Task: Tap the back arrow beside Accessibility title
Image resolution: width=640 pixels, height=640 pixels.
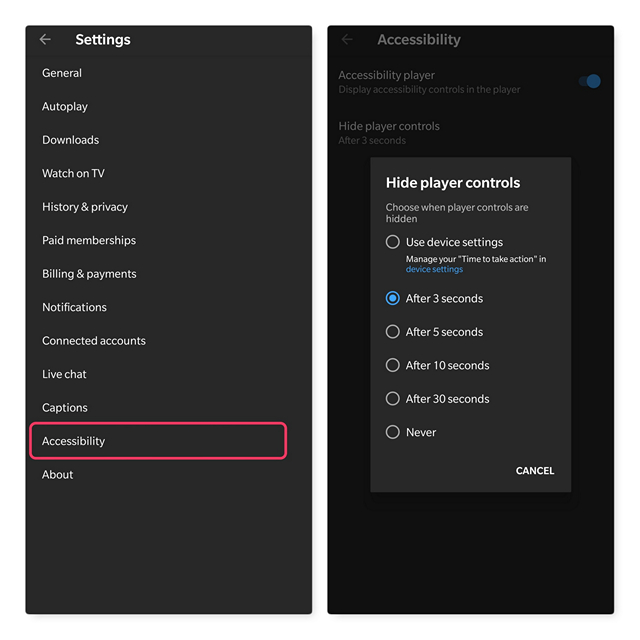Action: coord(347,40)
